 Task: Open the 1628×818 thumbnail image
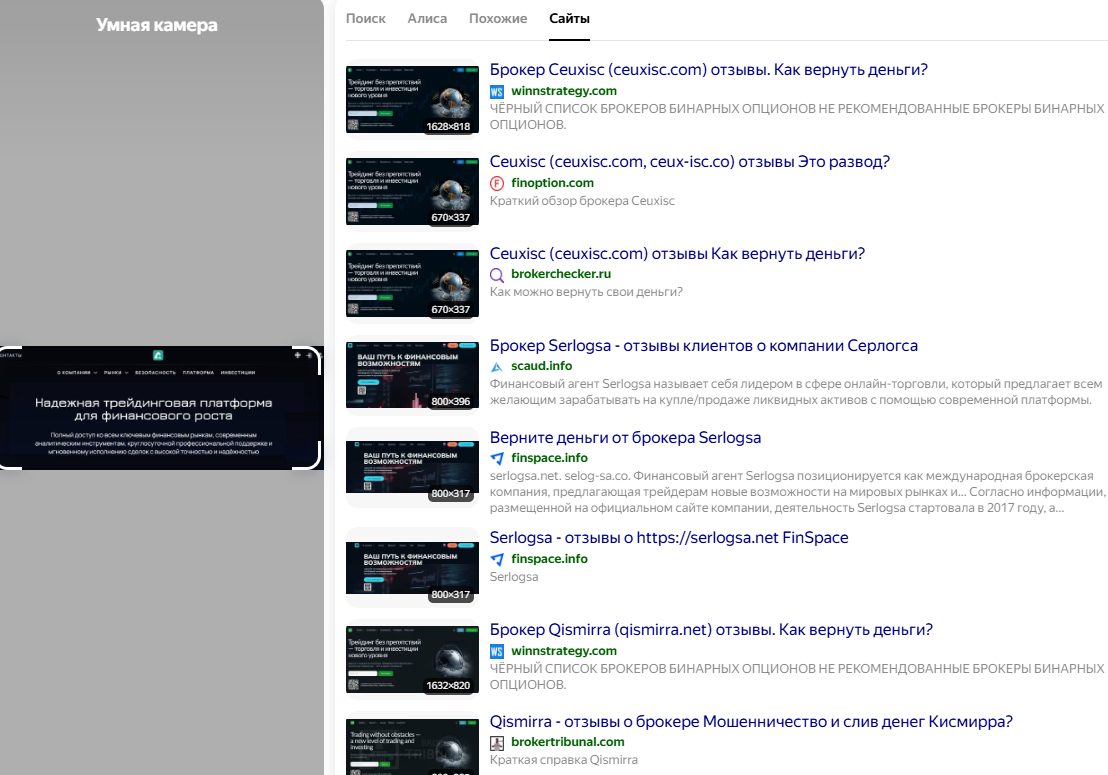coord(412,100)
